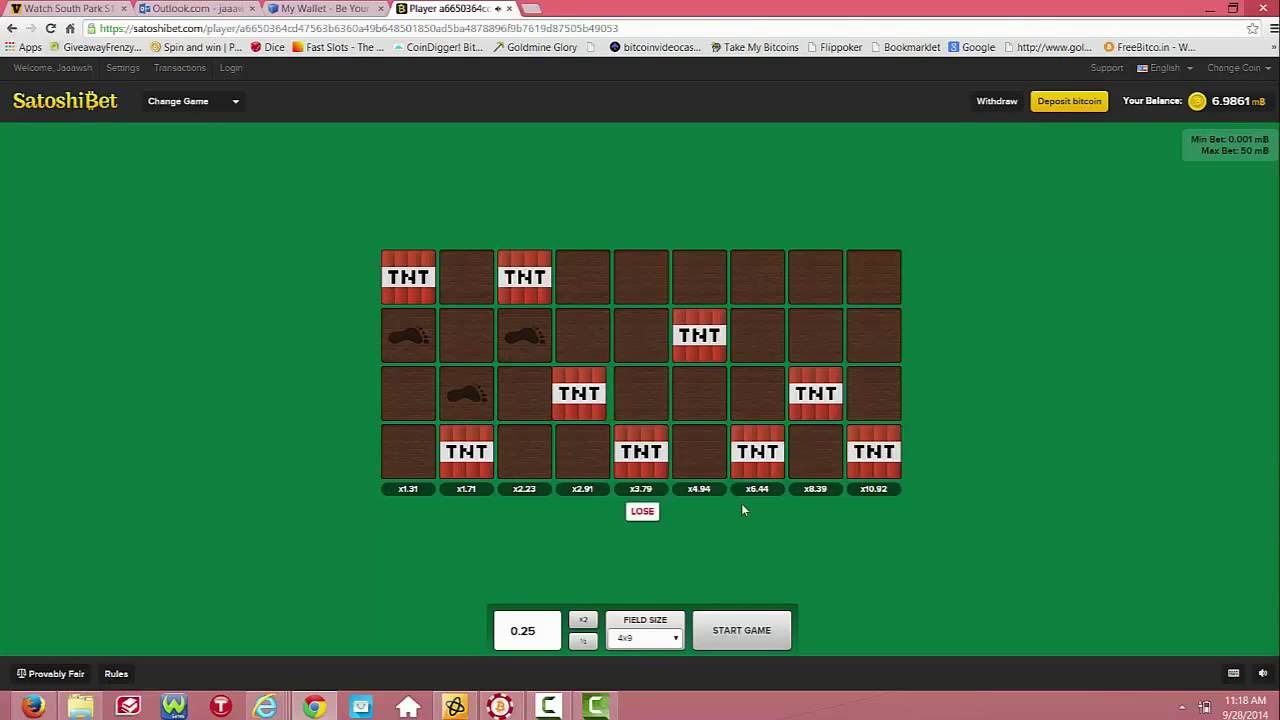Open the Dice bookmark
This screenshot has width=1280, height=720.
pos(268,47)
